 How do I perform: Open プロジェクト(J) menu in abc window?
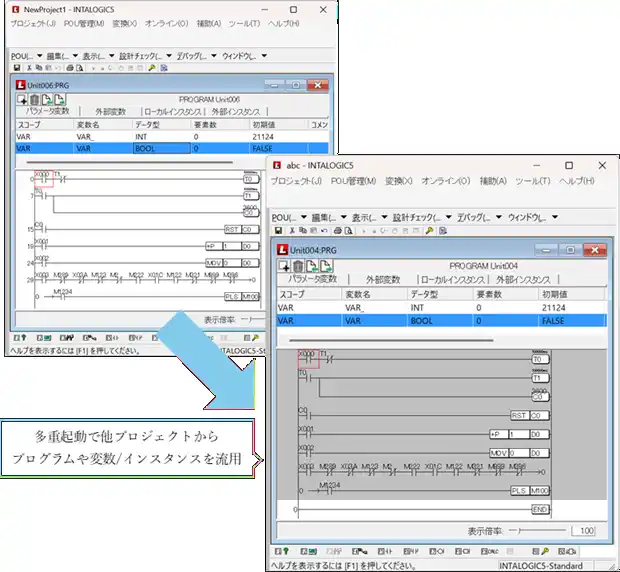click(296, 181)
